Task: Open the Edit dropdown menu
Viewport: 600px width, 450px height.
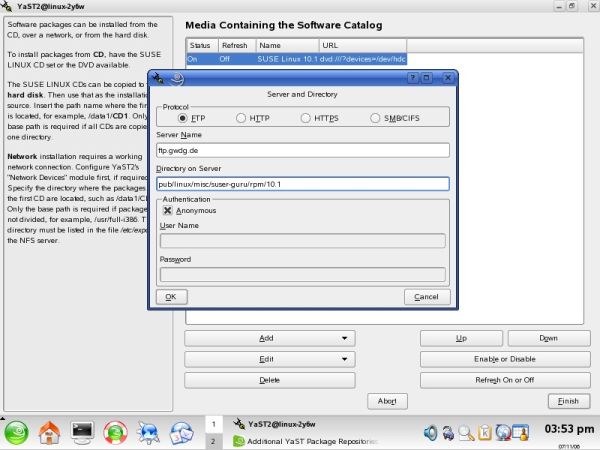Action: [270, 359]
